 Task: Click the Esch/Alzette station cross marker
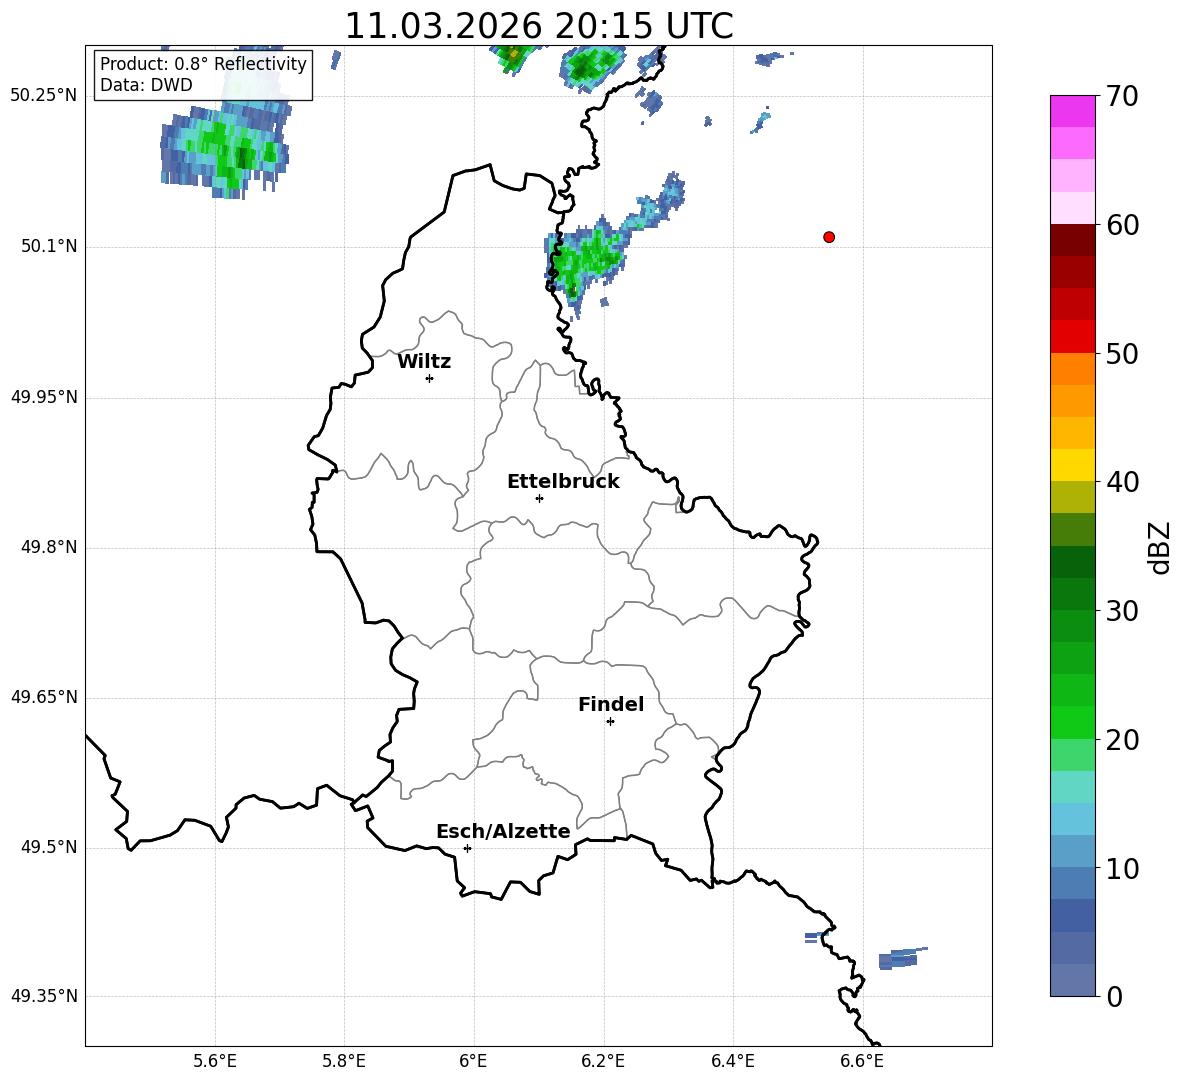click(467, 848)
